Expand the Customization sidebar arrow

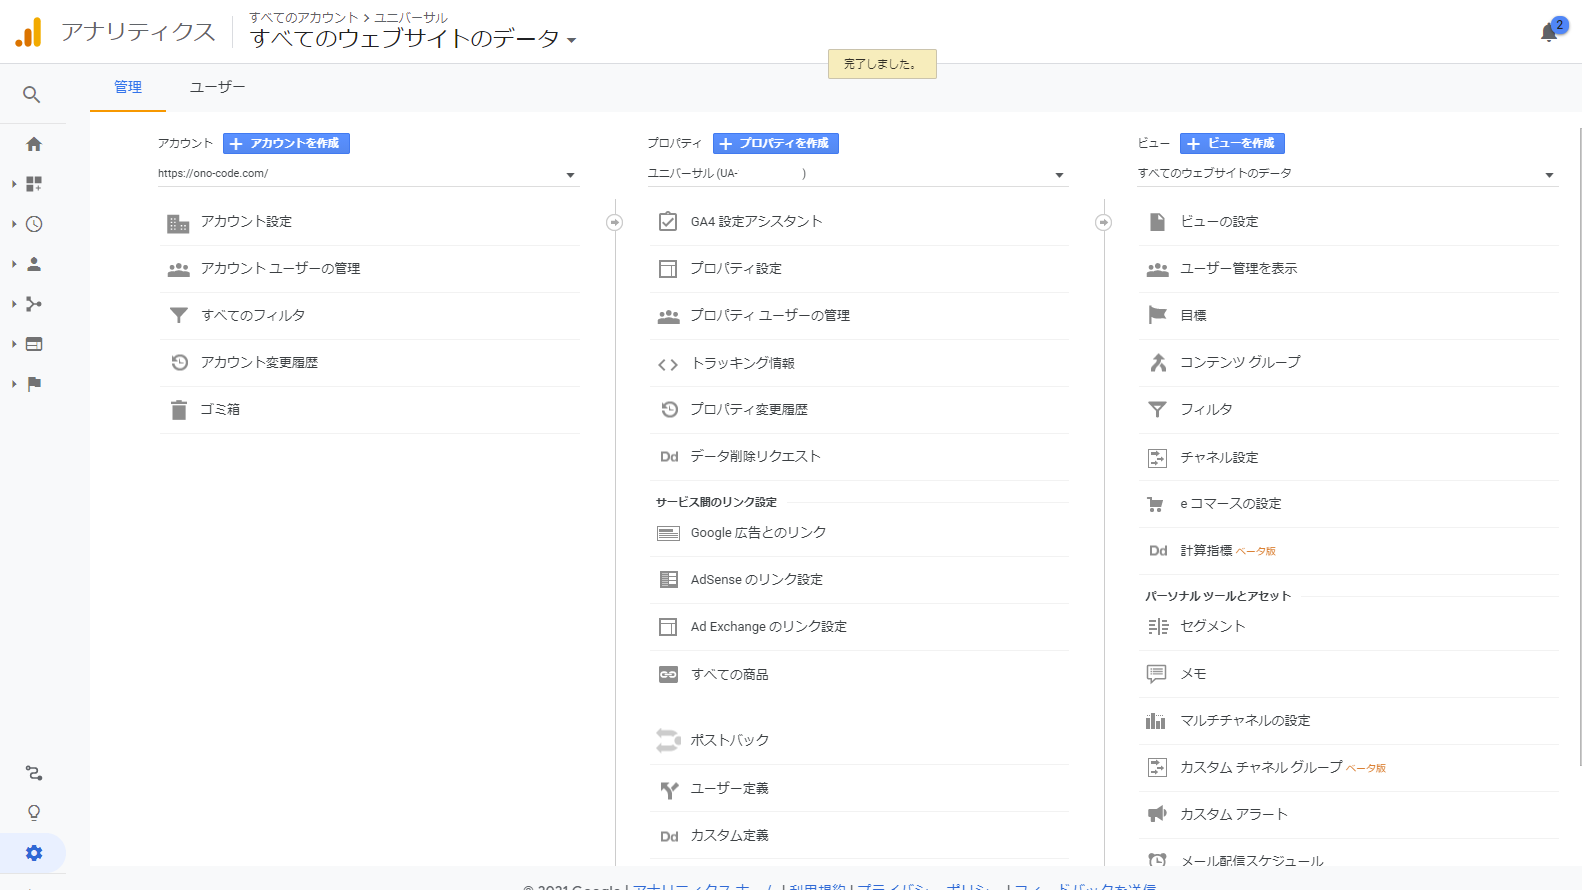tap(14, 184)
